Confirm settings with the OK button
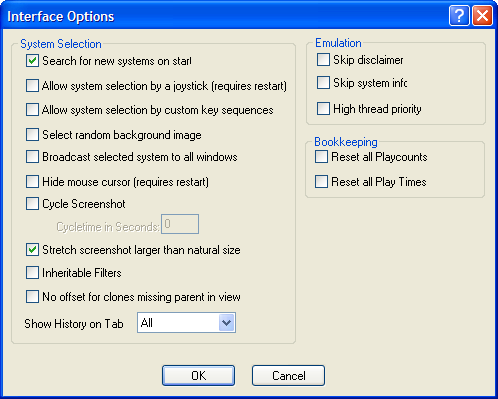 [x=198, y=376]
